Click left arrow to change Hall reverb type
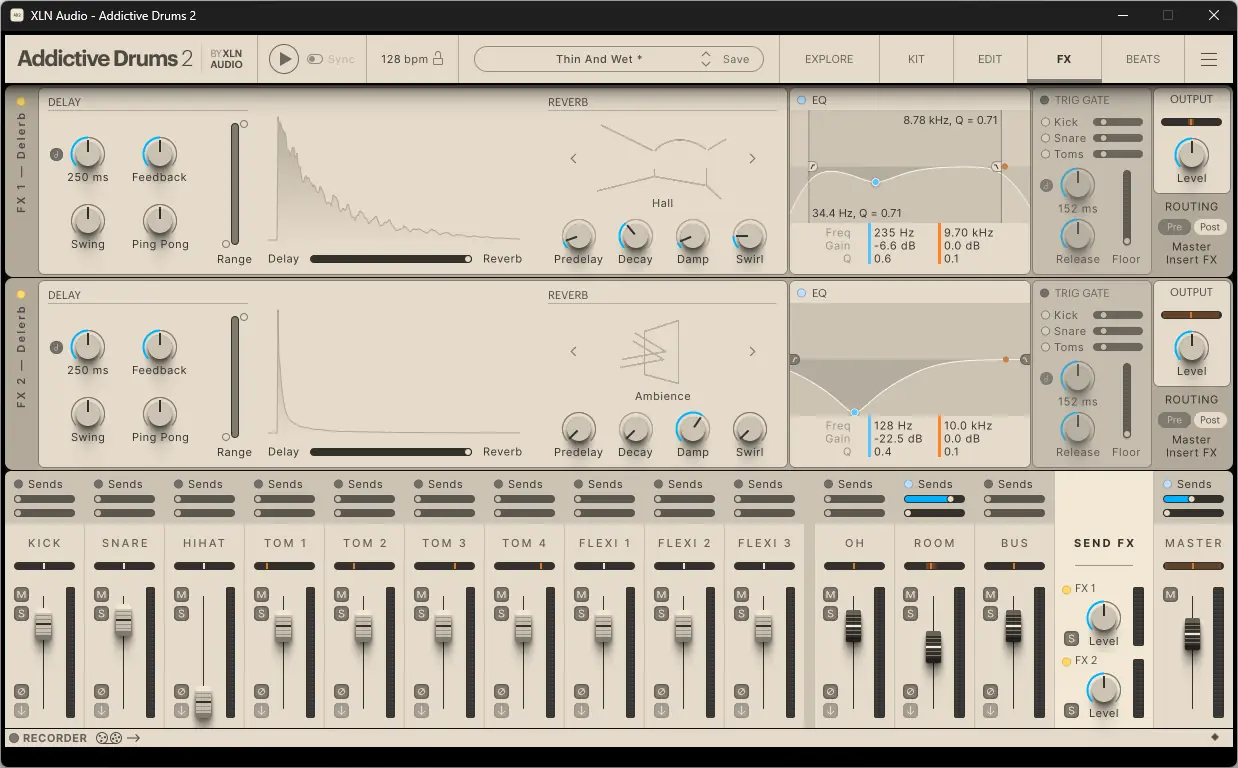This screenshot has width=1238, height=768. click(x=573, y=158)
